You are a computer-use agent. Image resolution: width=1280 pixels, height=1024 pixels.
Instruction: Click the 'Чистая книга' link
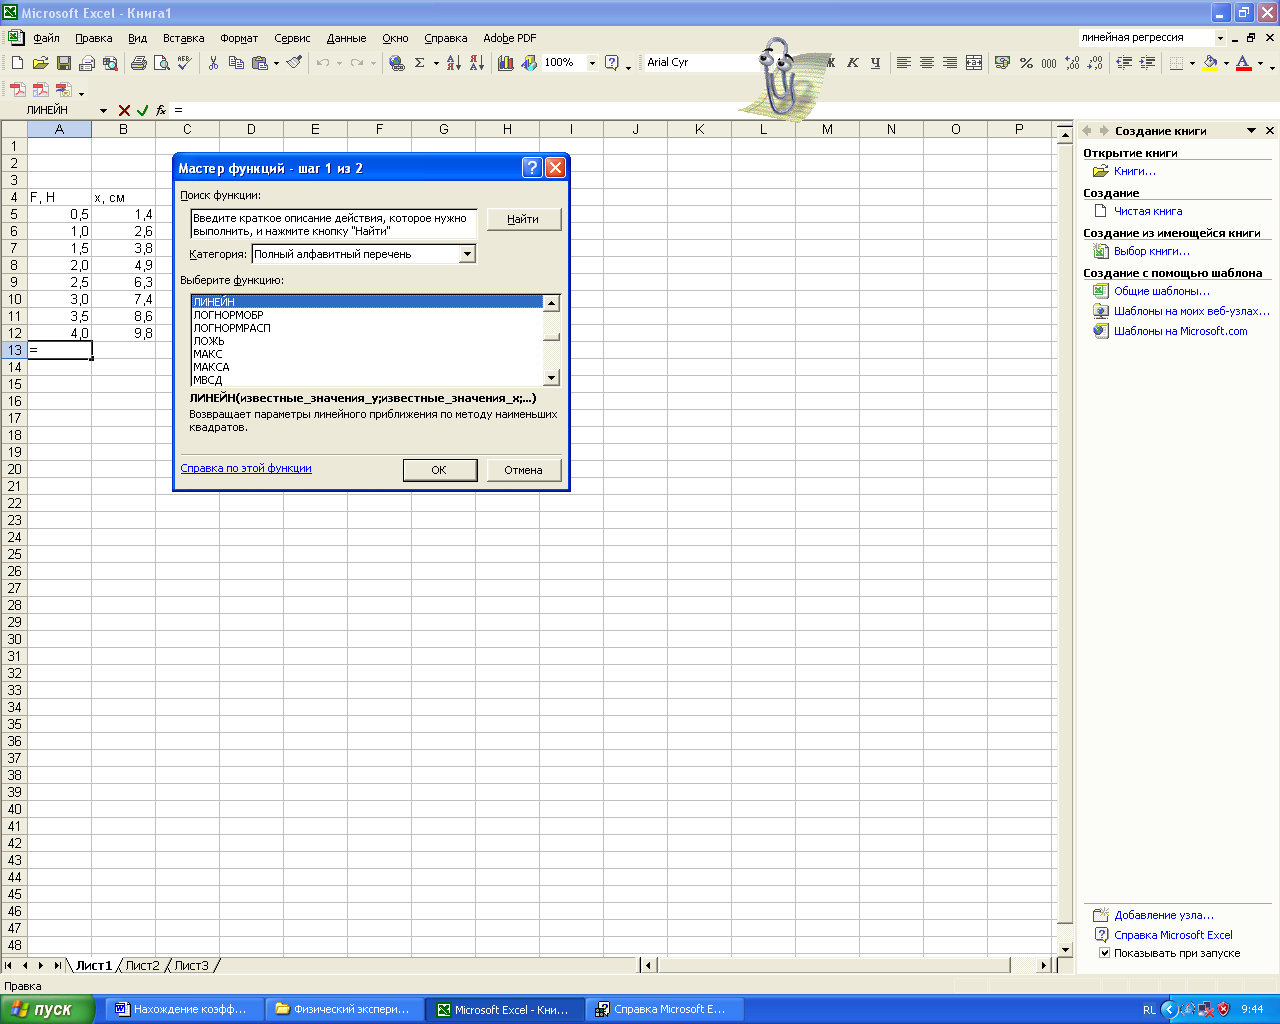click(x=1148, y=211)
